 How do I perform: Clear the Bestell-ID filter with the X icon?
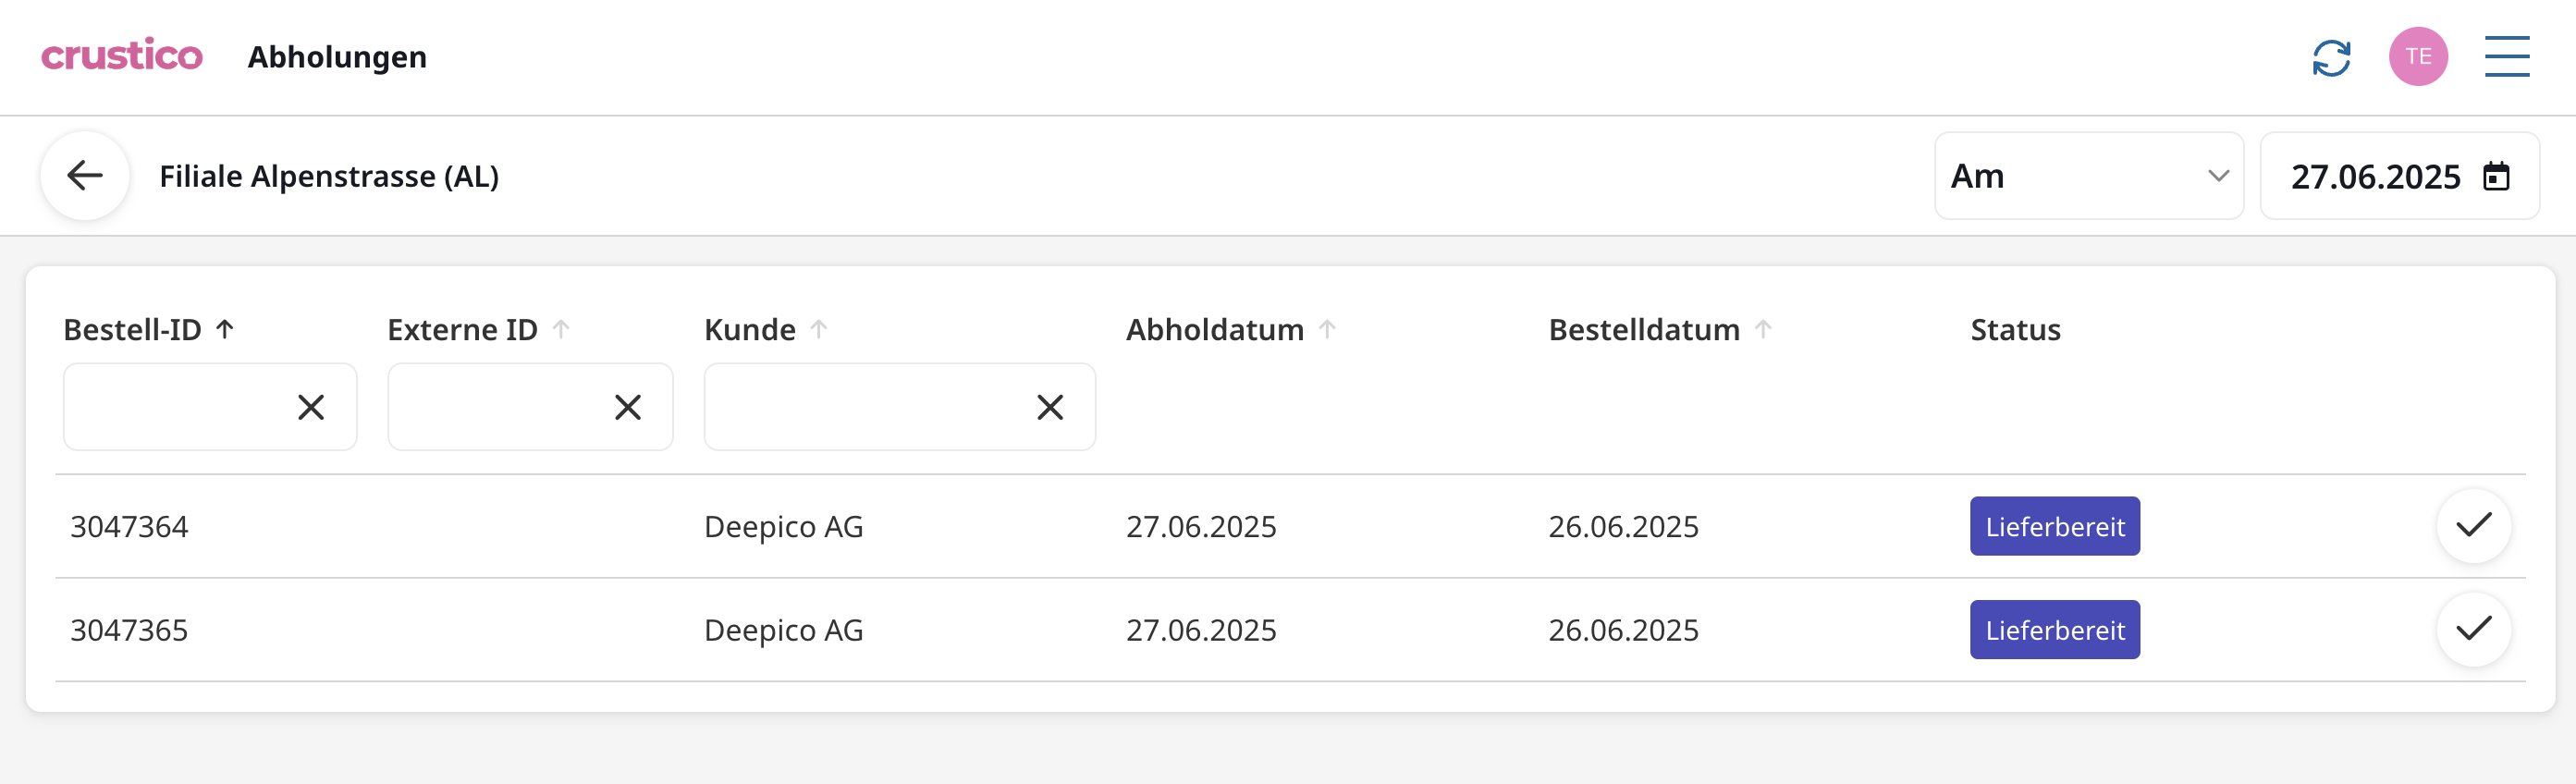[x=310, y=407]
